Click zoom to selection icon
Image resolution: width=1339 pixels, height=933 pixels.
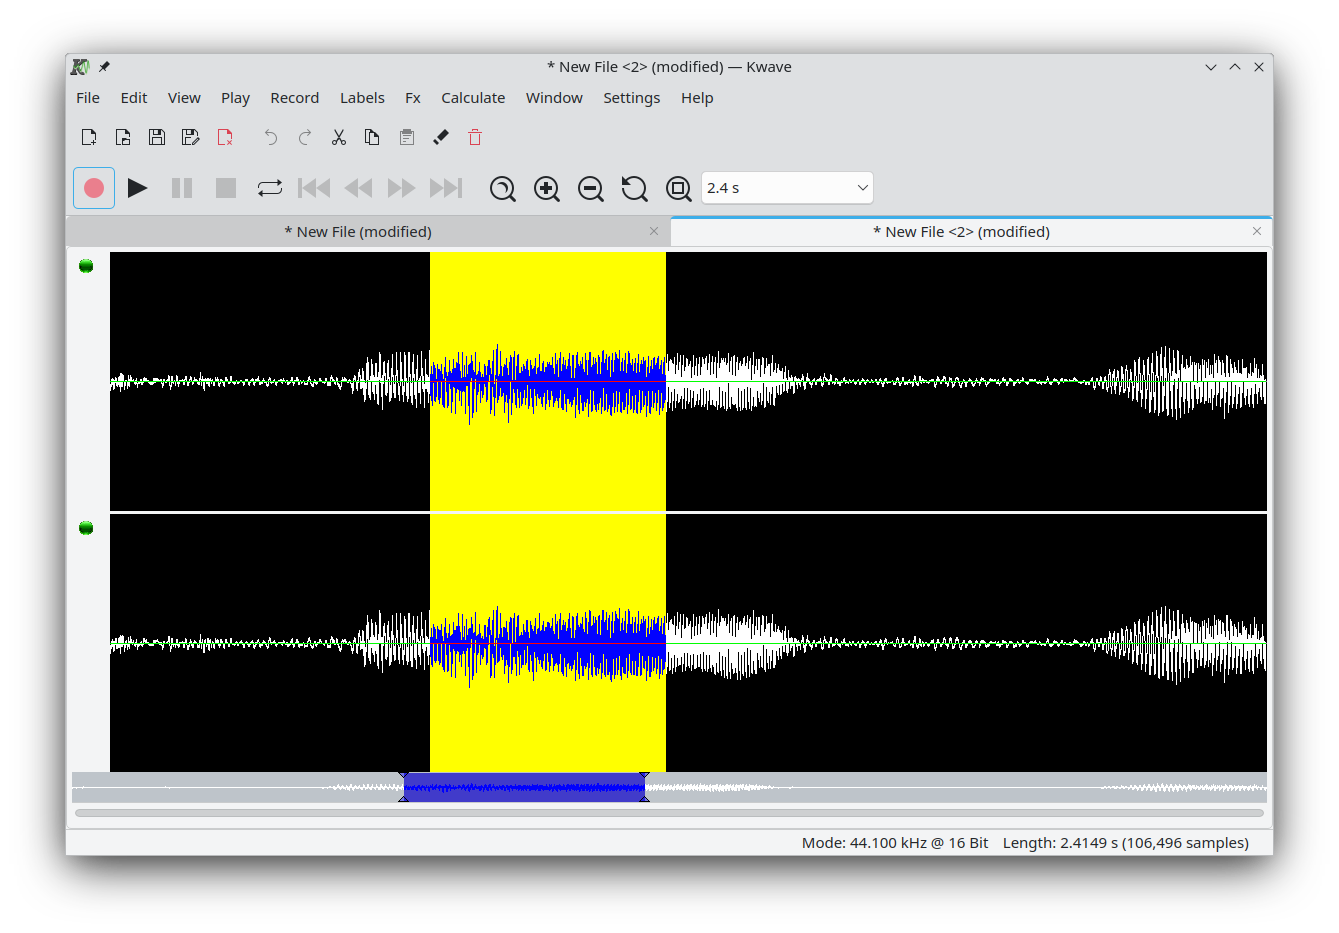pos(502,188)
